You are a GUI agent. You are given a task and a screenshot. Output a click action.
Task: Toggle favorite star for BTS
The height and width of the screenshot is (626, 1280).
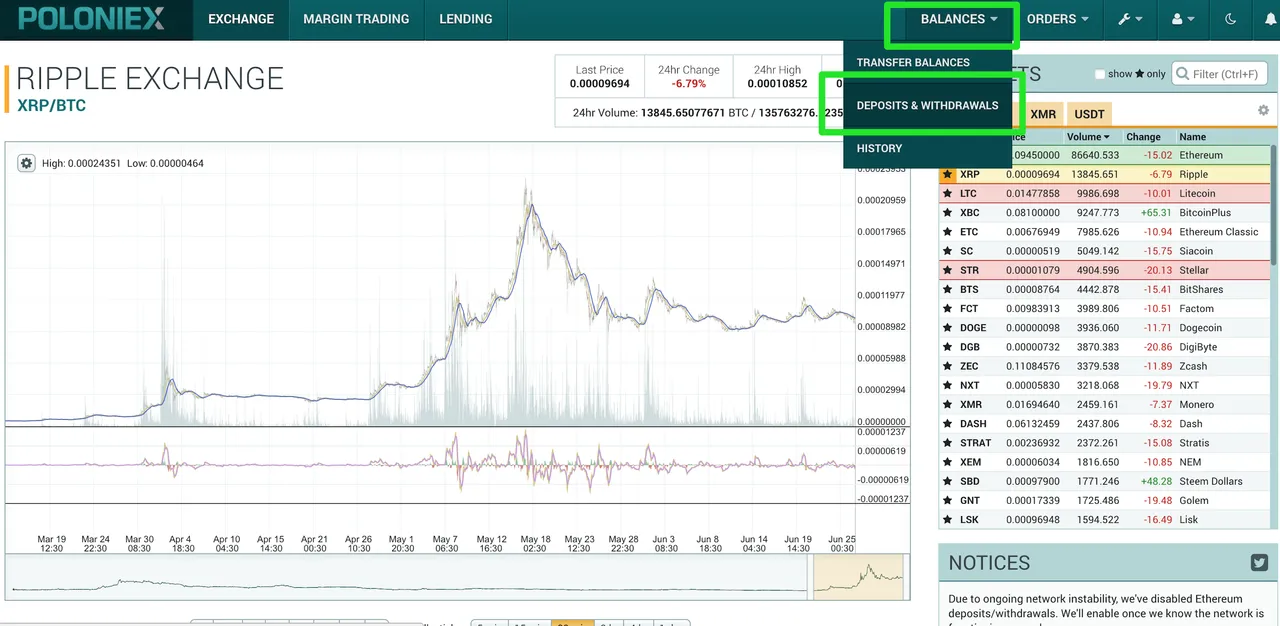(947, 289)
